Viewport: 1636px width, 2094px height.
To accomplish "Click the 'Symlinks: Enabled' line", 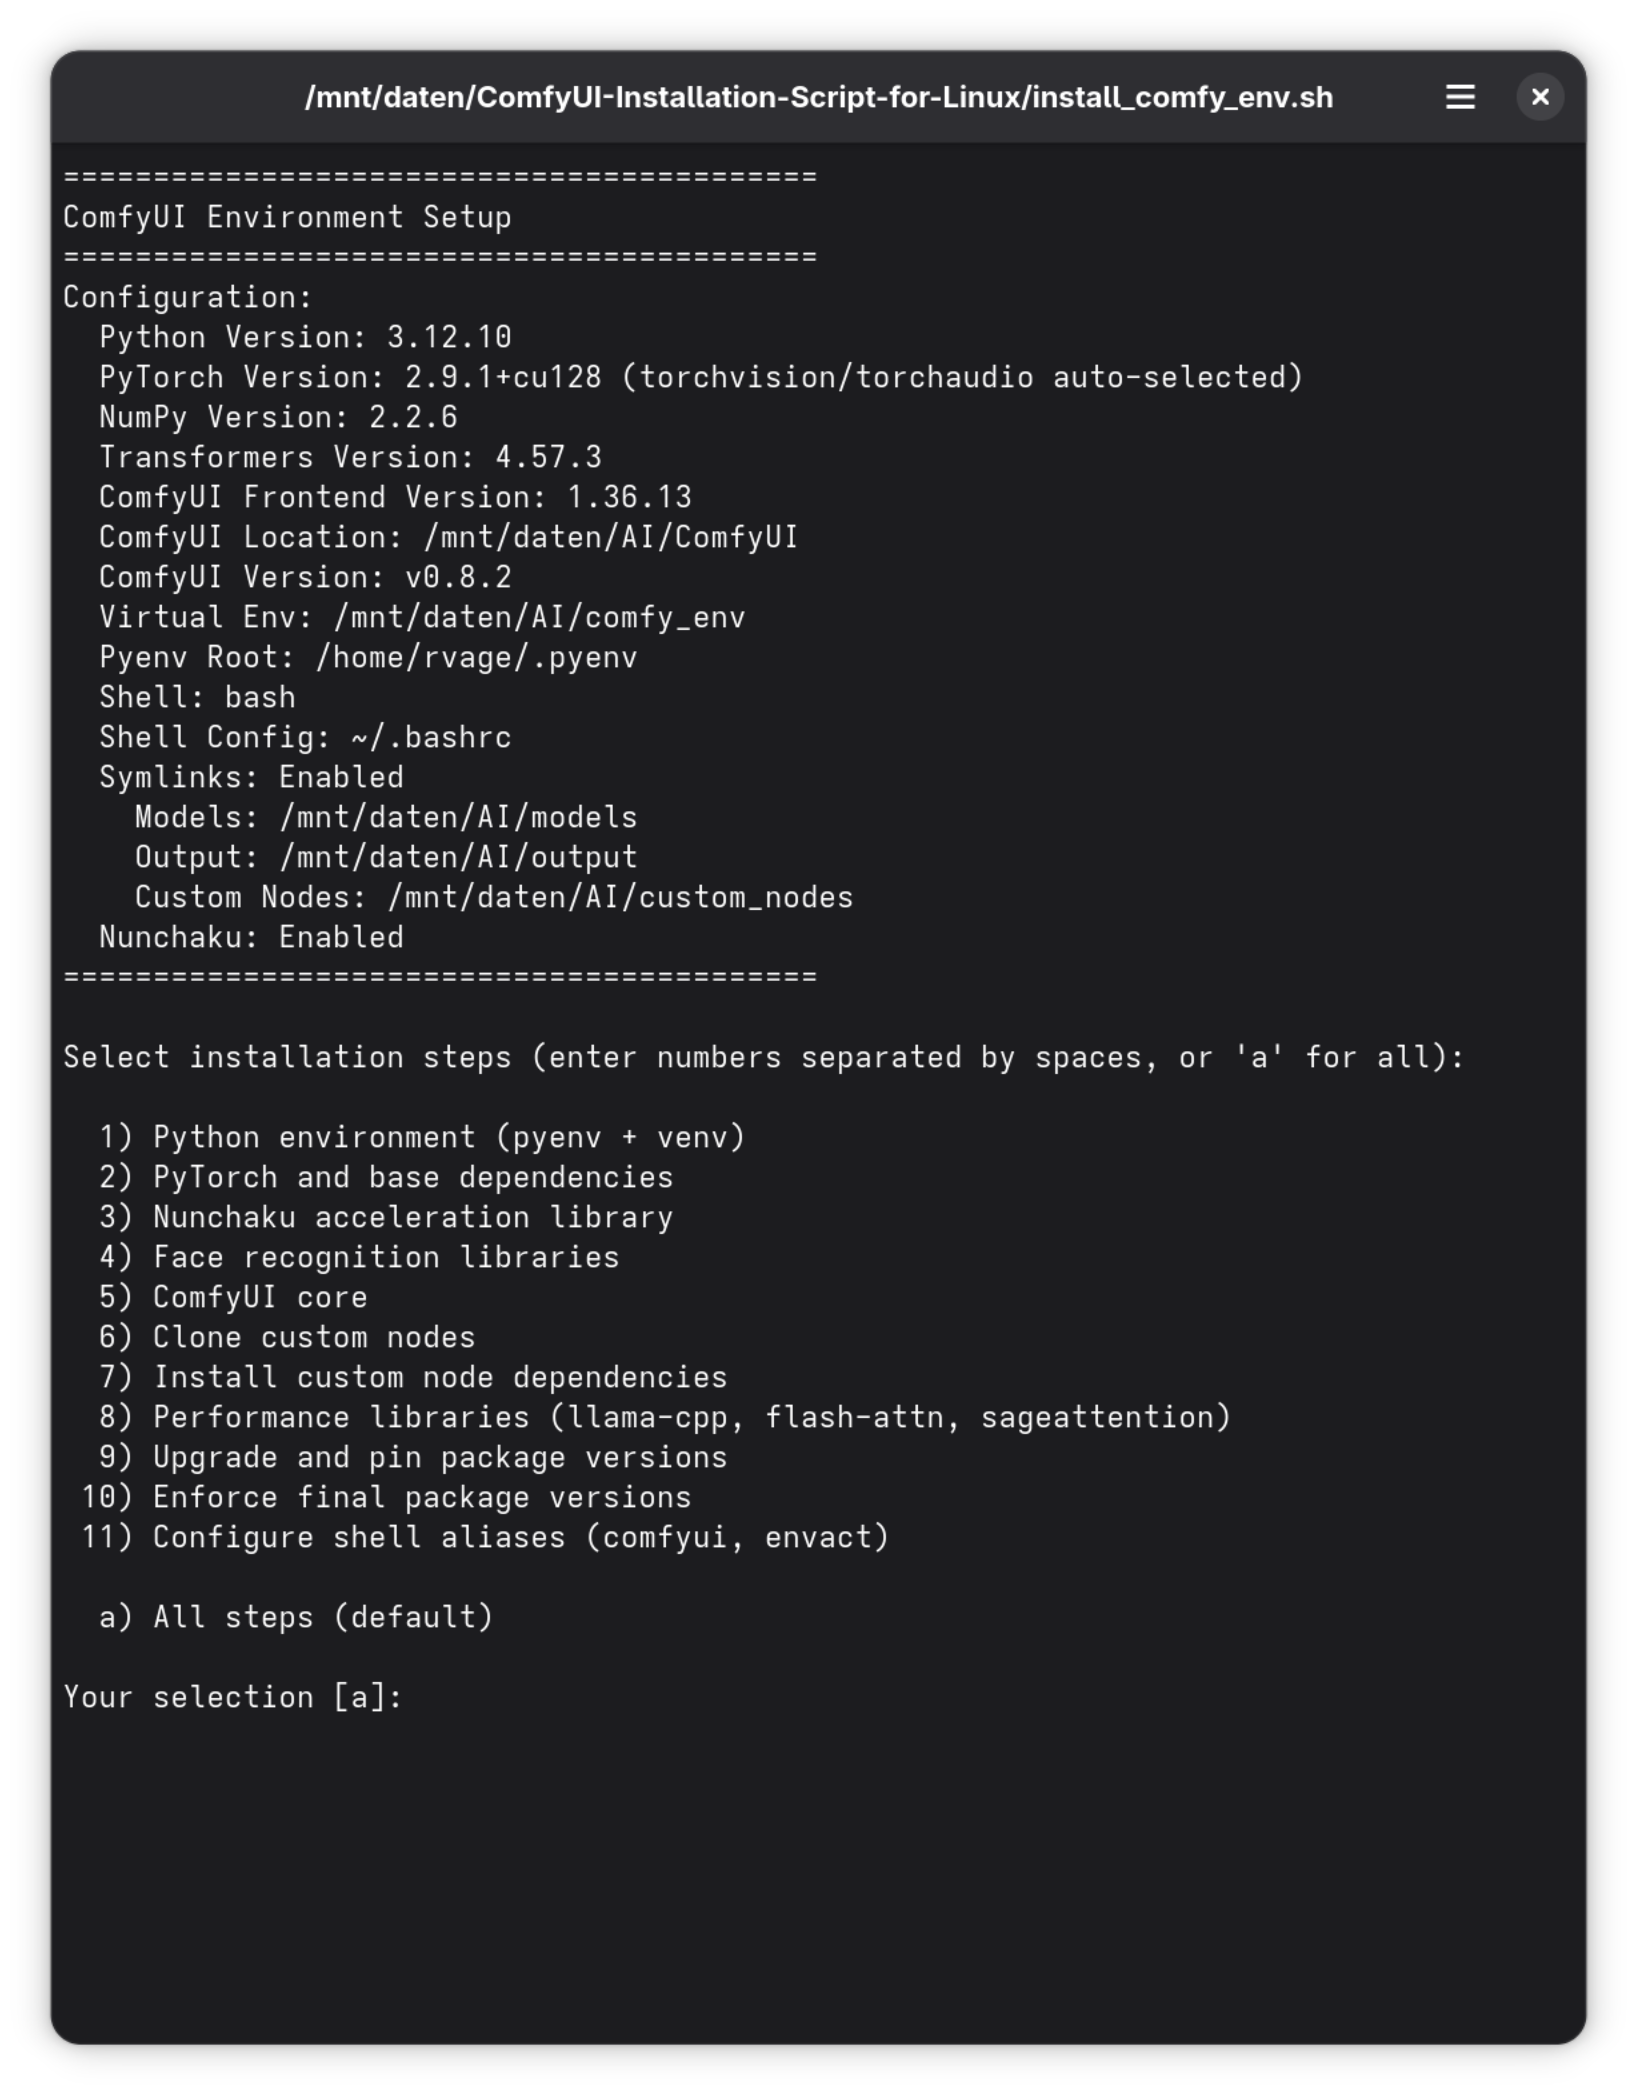I will point(251,777).
